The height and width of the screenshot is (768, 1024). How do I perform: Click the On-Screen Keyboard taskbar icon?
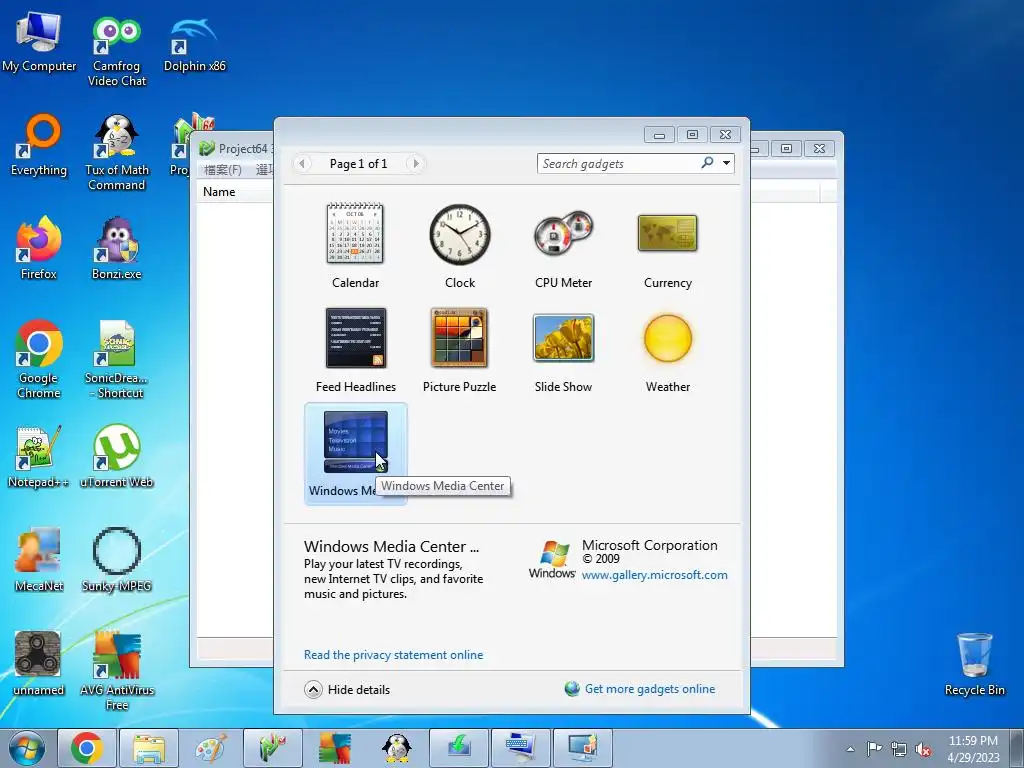pos(521,748)
